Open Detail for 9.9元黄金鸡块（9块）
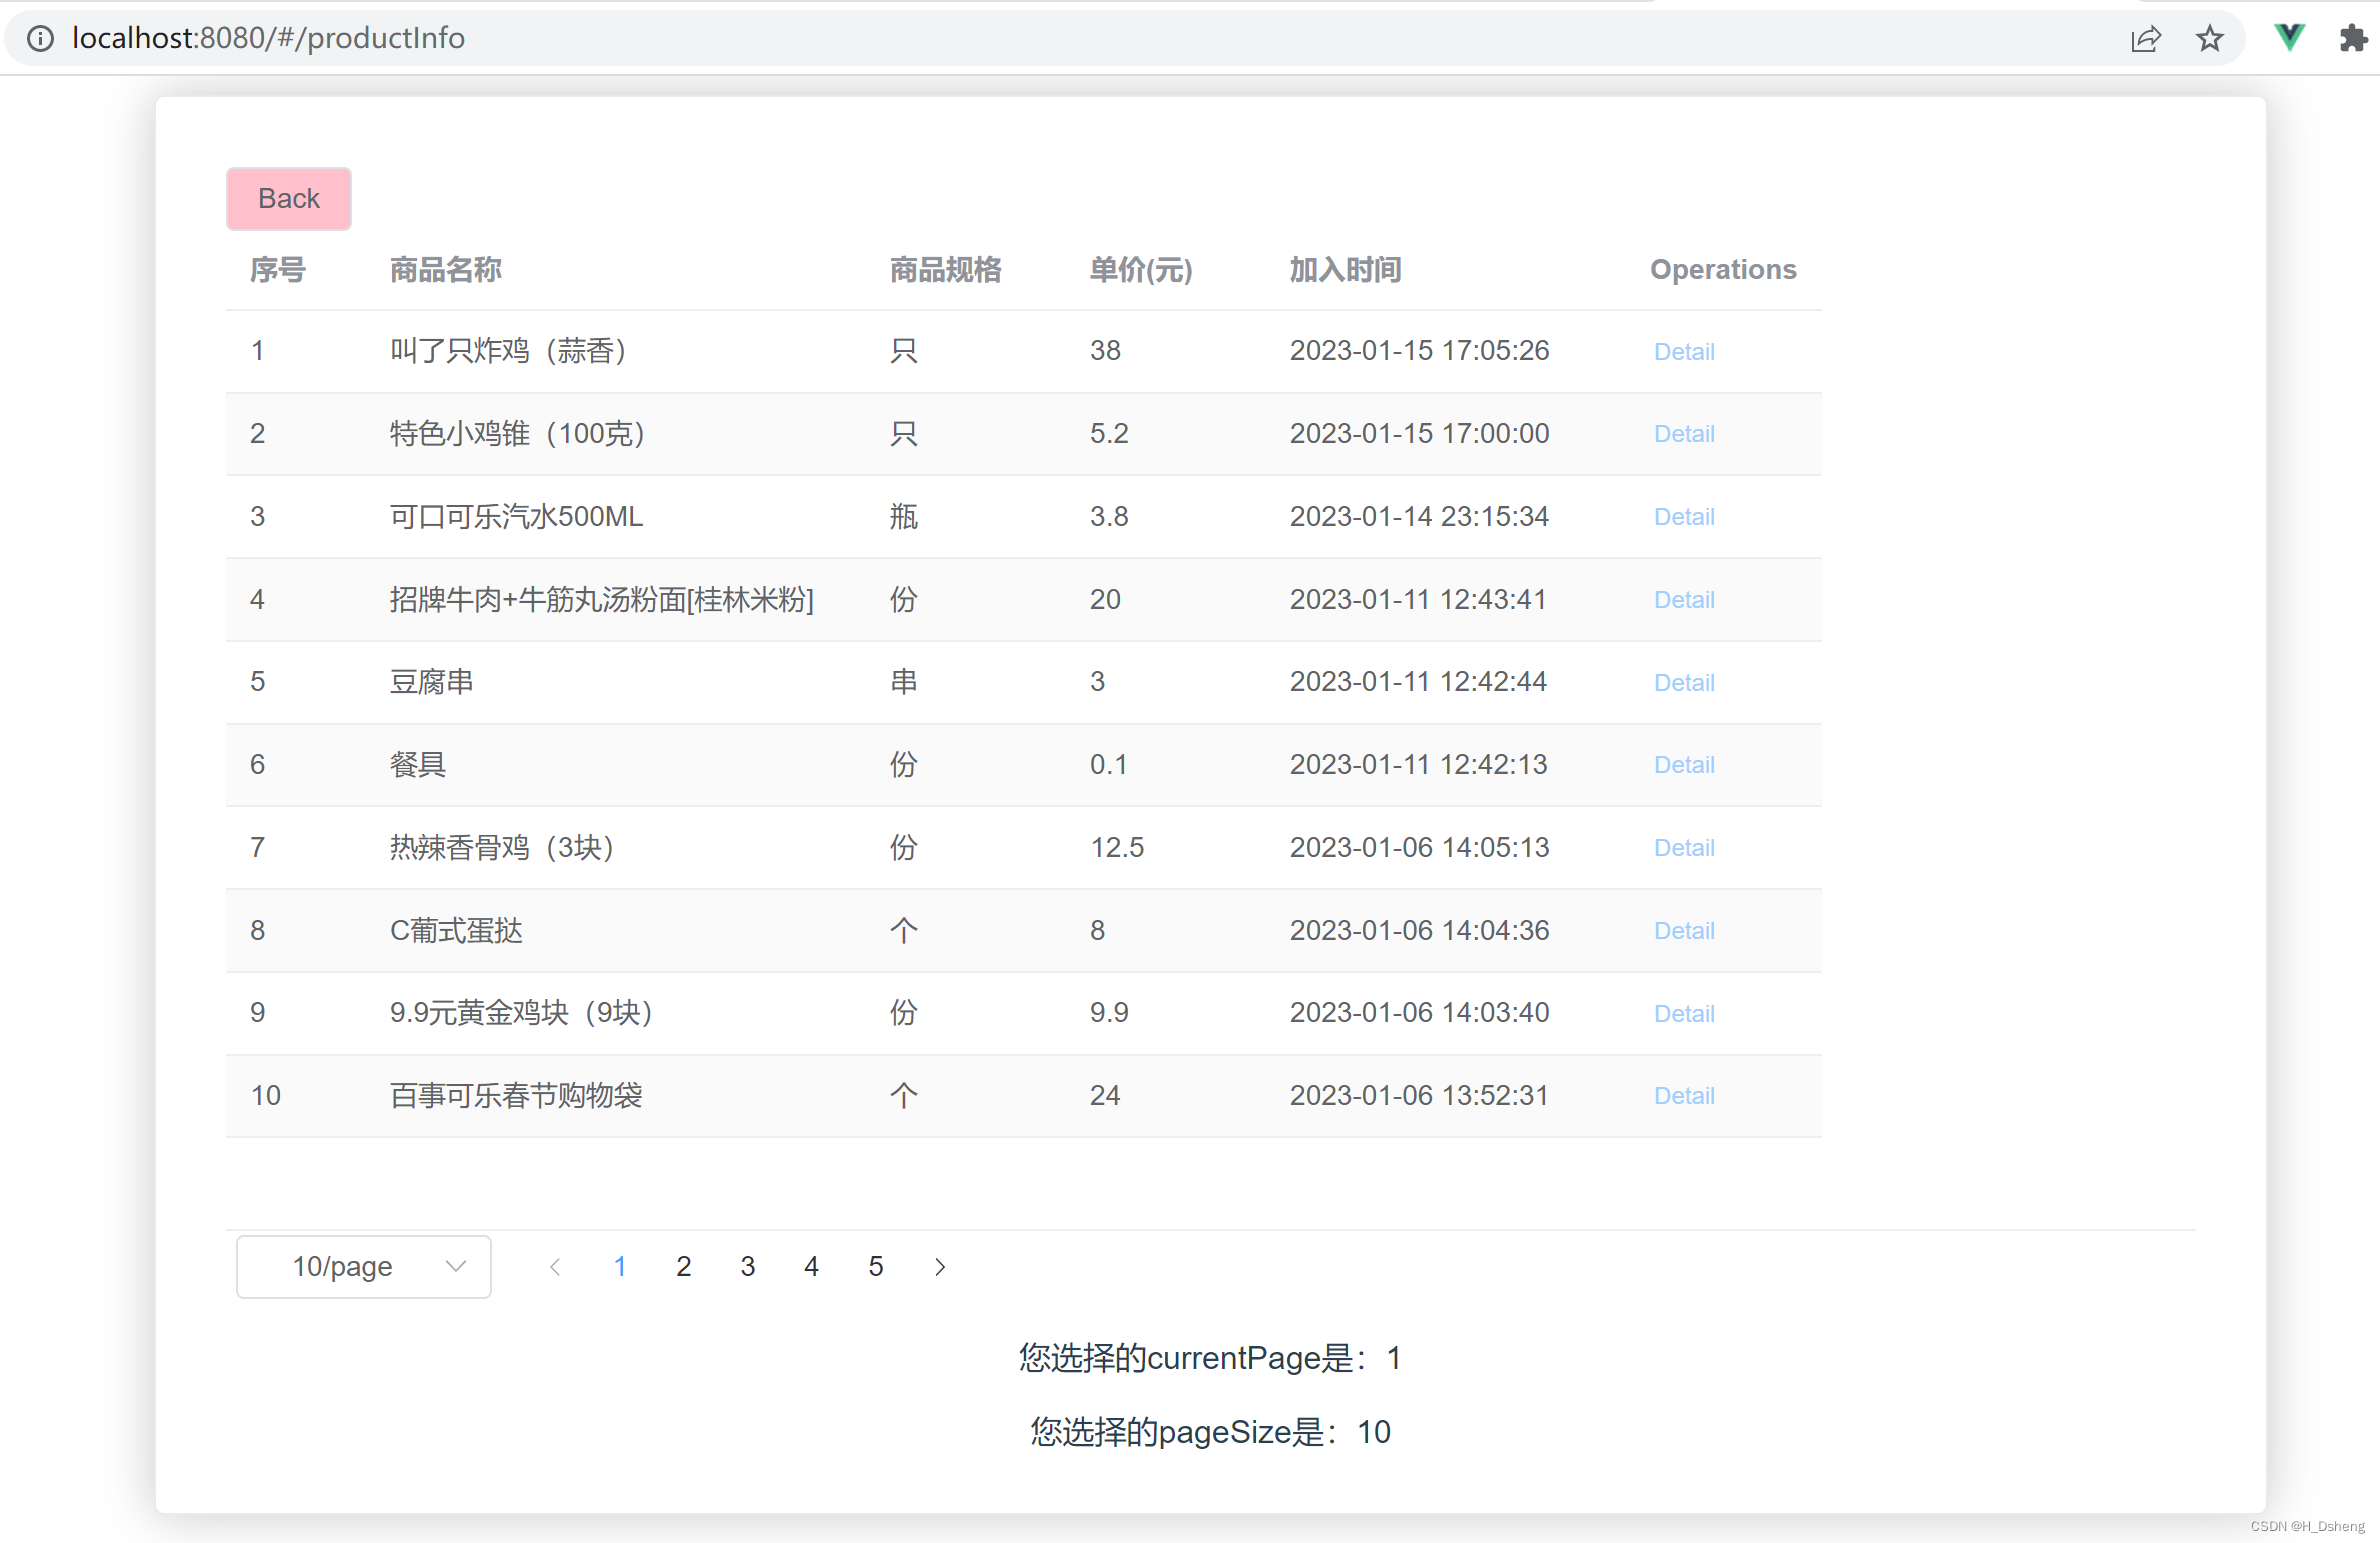The height and width of the screenshot is (1543, 2380). tap(1684, 1014)
